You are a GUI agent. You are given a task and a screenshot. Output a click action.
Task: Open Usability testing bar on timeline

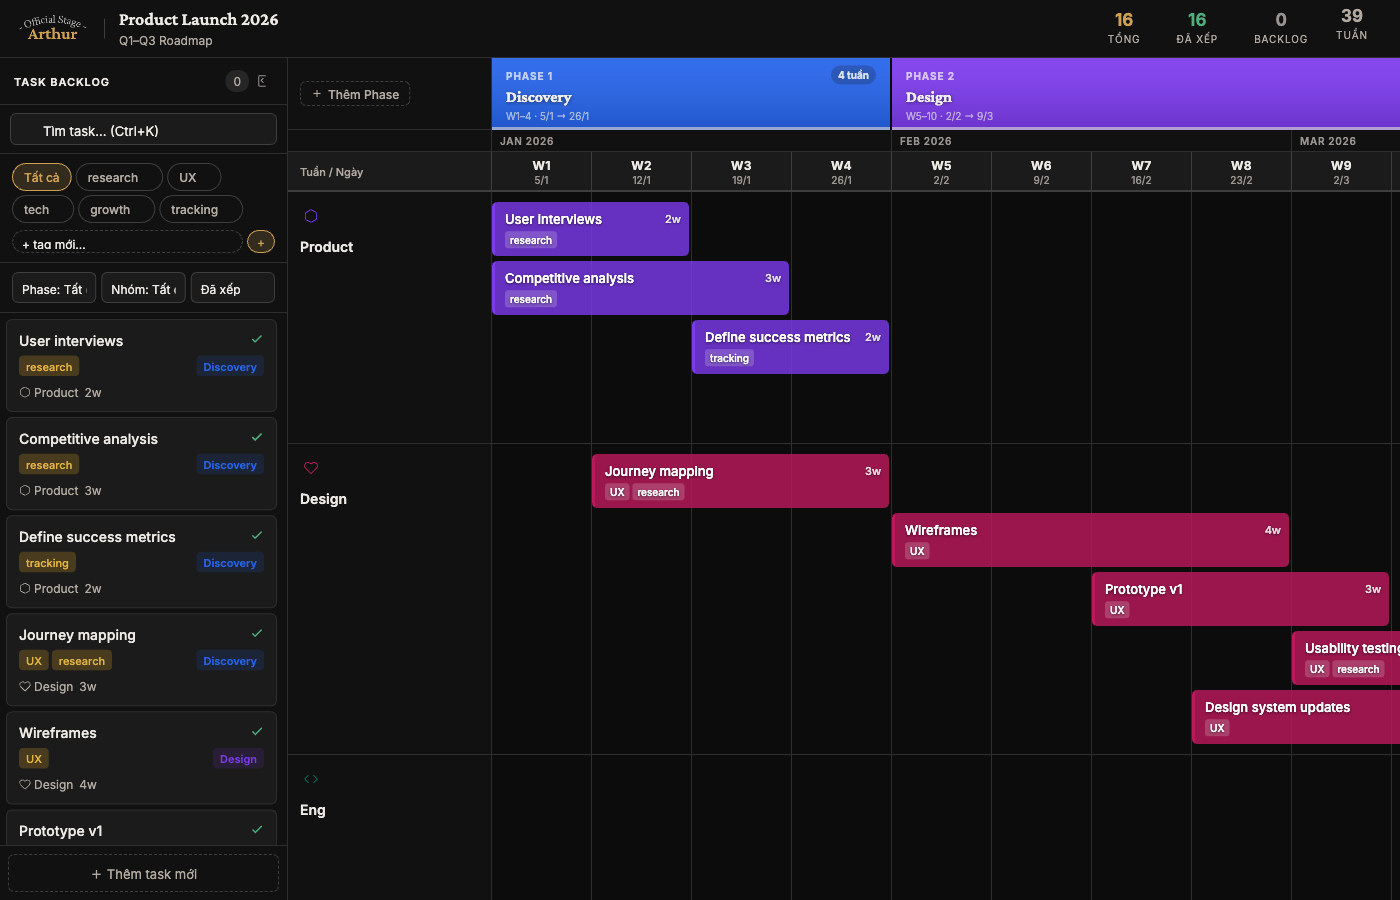click(x=1346, y=658)
